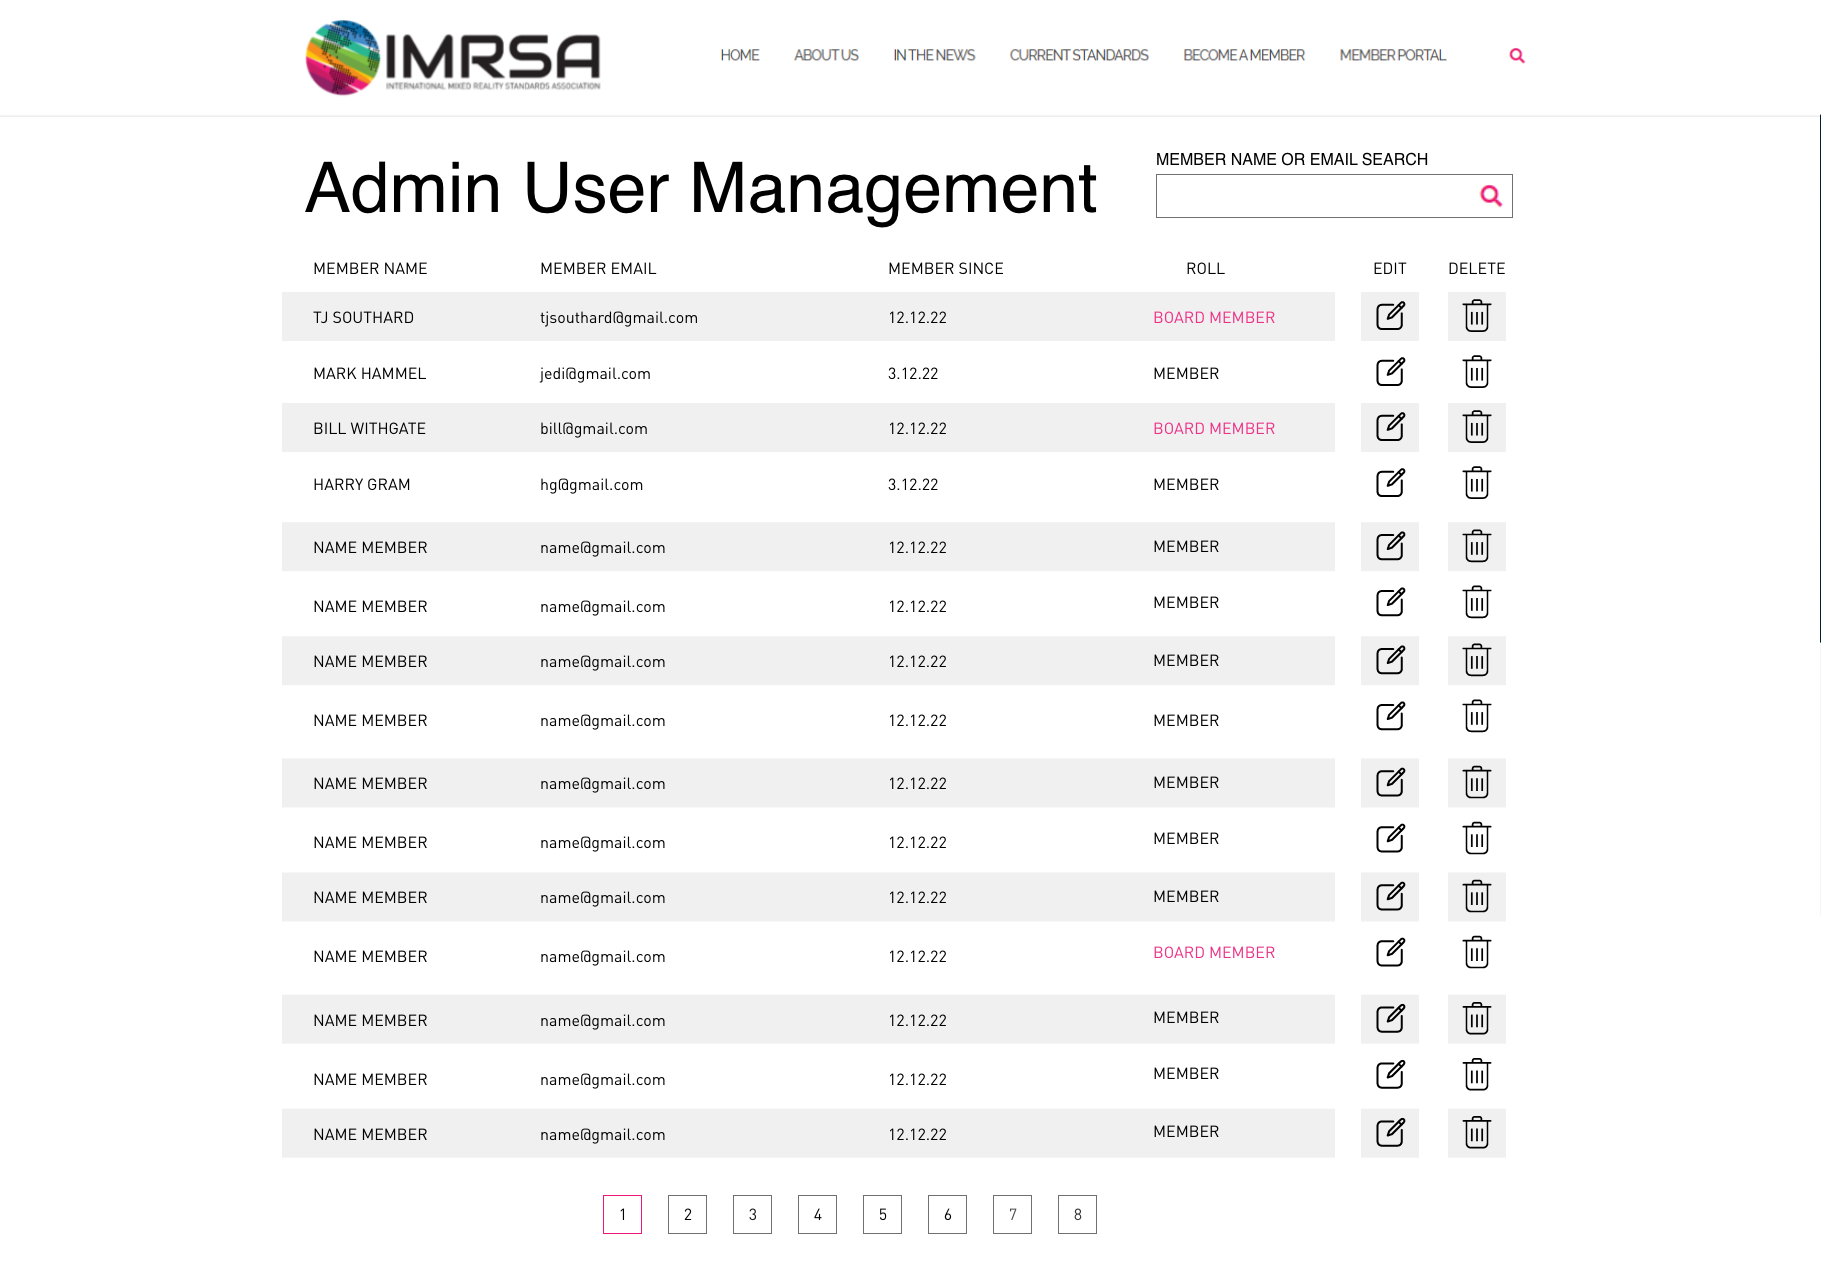Go to page 2 of members
This screenshot has height=1269, width=1821.
pyautogui.click(x=687, y=1214)
